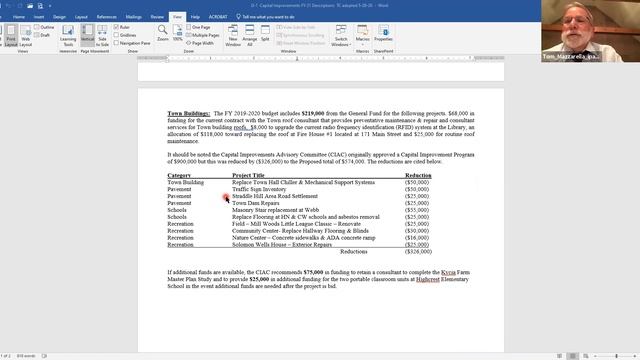
Task: Click the horizontal ruler
Action: coord(321,58)
